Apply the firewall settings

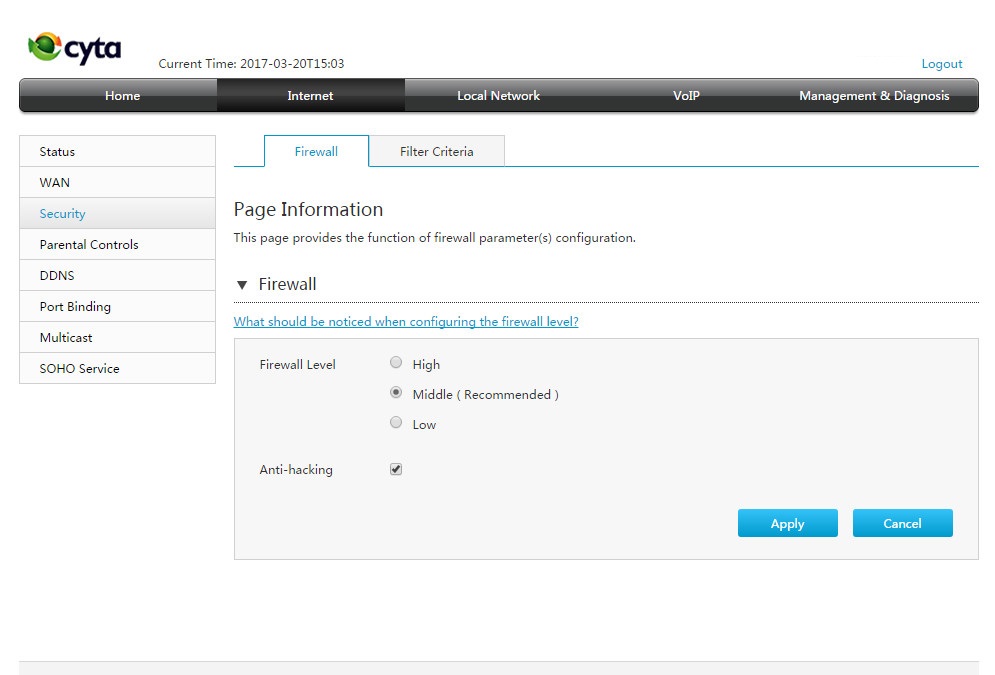(787, 523)
